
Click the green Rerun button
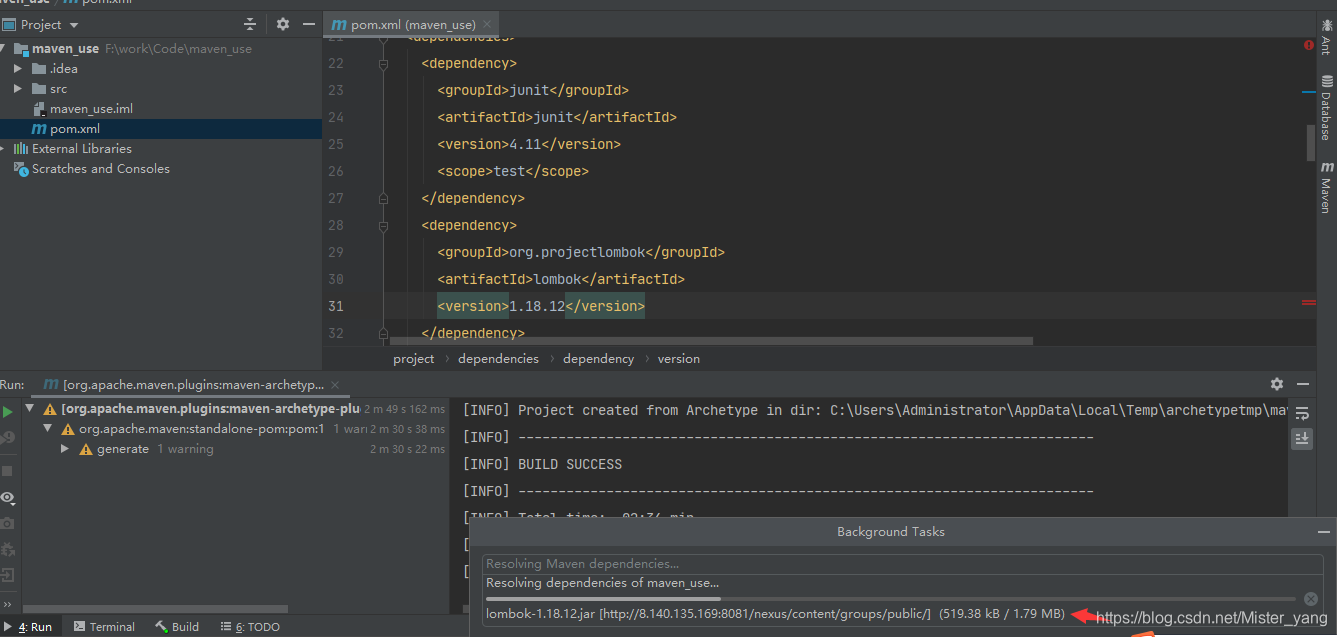coord(7,411)
